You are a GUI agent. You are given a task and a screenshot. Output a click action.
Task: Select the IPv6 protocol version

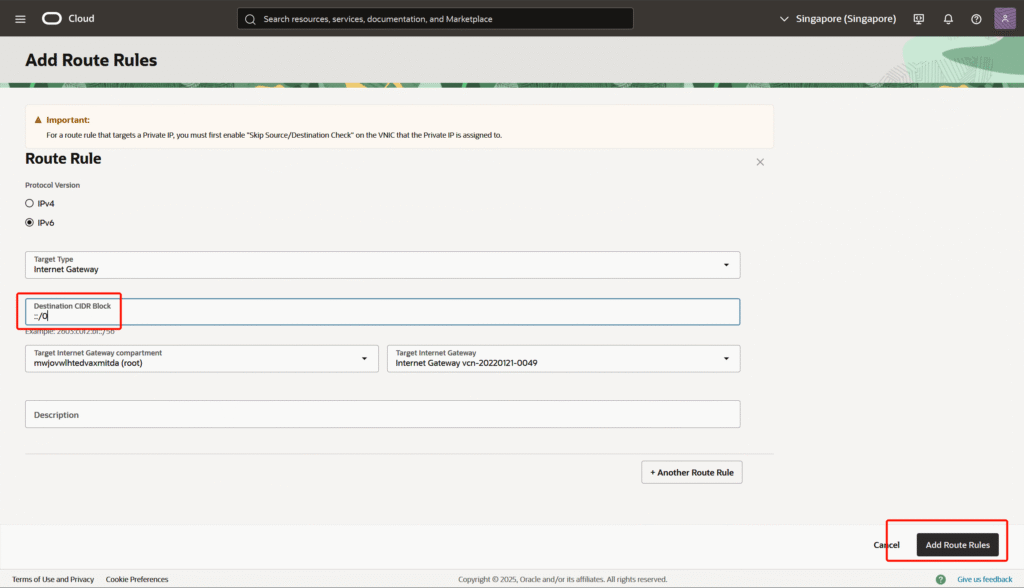(x=30, y=223)
